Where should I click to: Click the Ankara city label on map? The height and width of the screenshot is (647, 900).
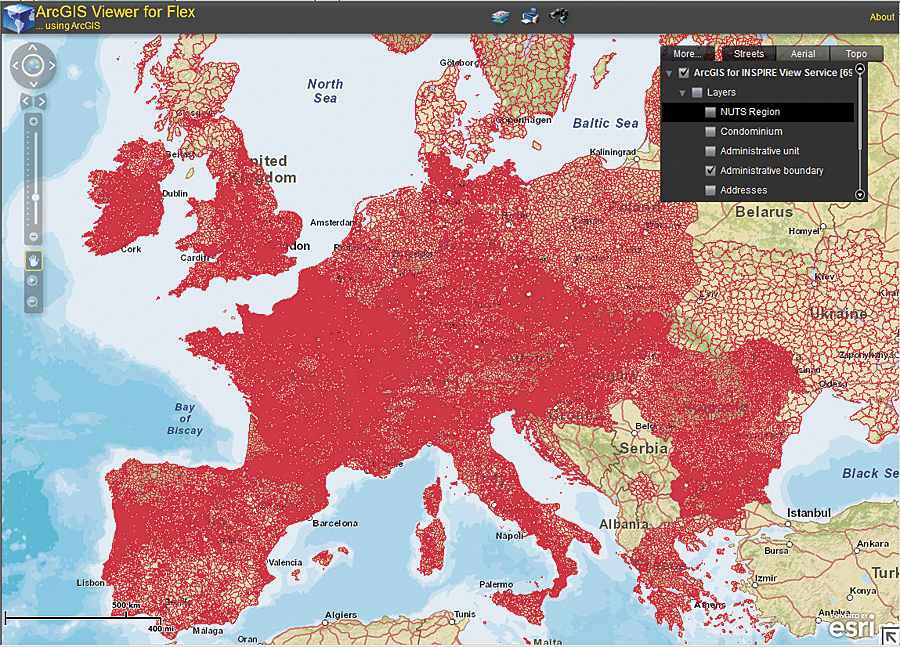[873, 544]
